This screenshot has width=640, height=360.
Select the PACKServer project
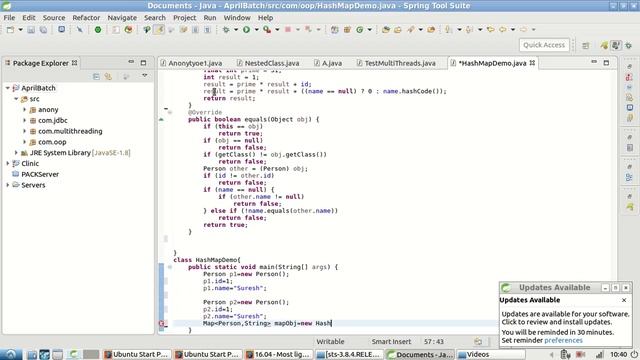(40, 174)
